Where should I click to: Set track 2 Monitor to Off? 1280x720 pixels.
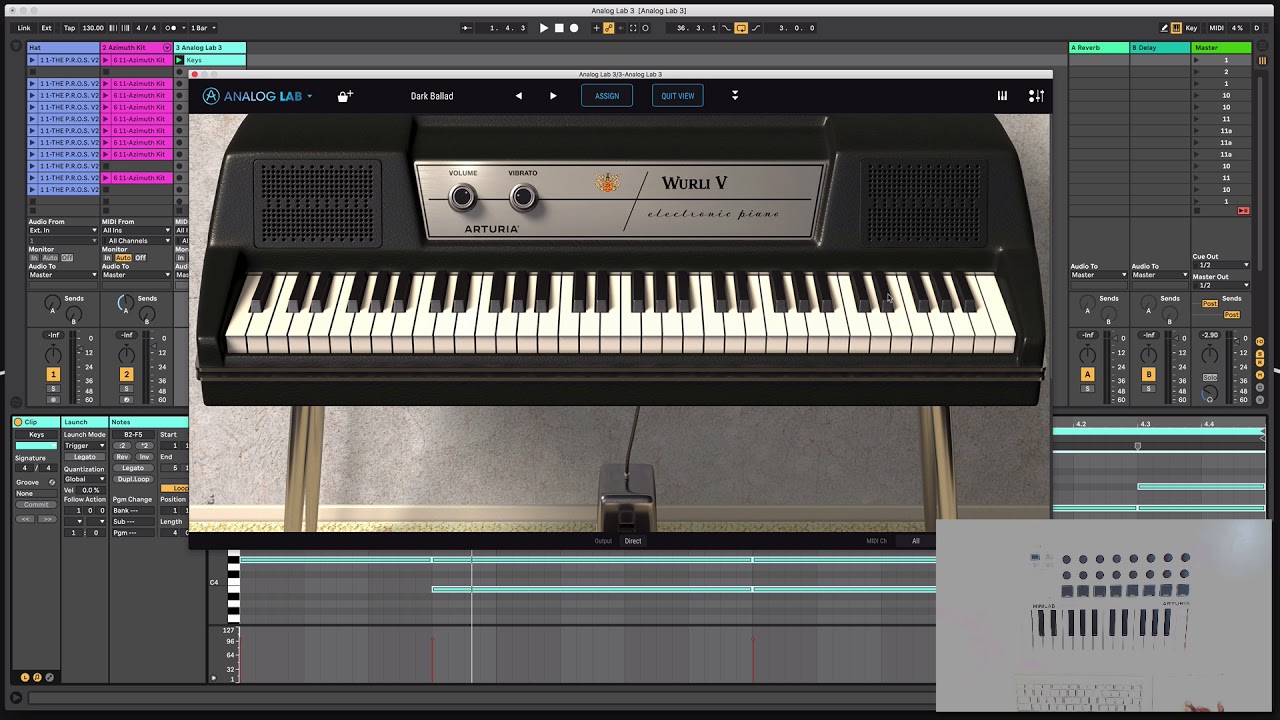click(140, 258)
